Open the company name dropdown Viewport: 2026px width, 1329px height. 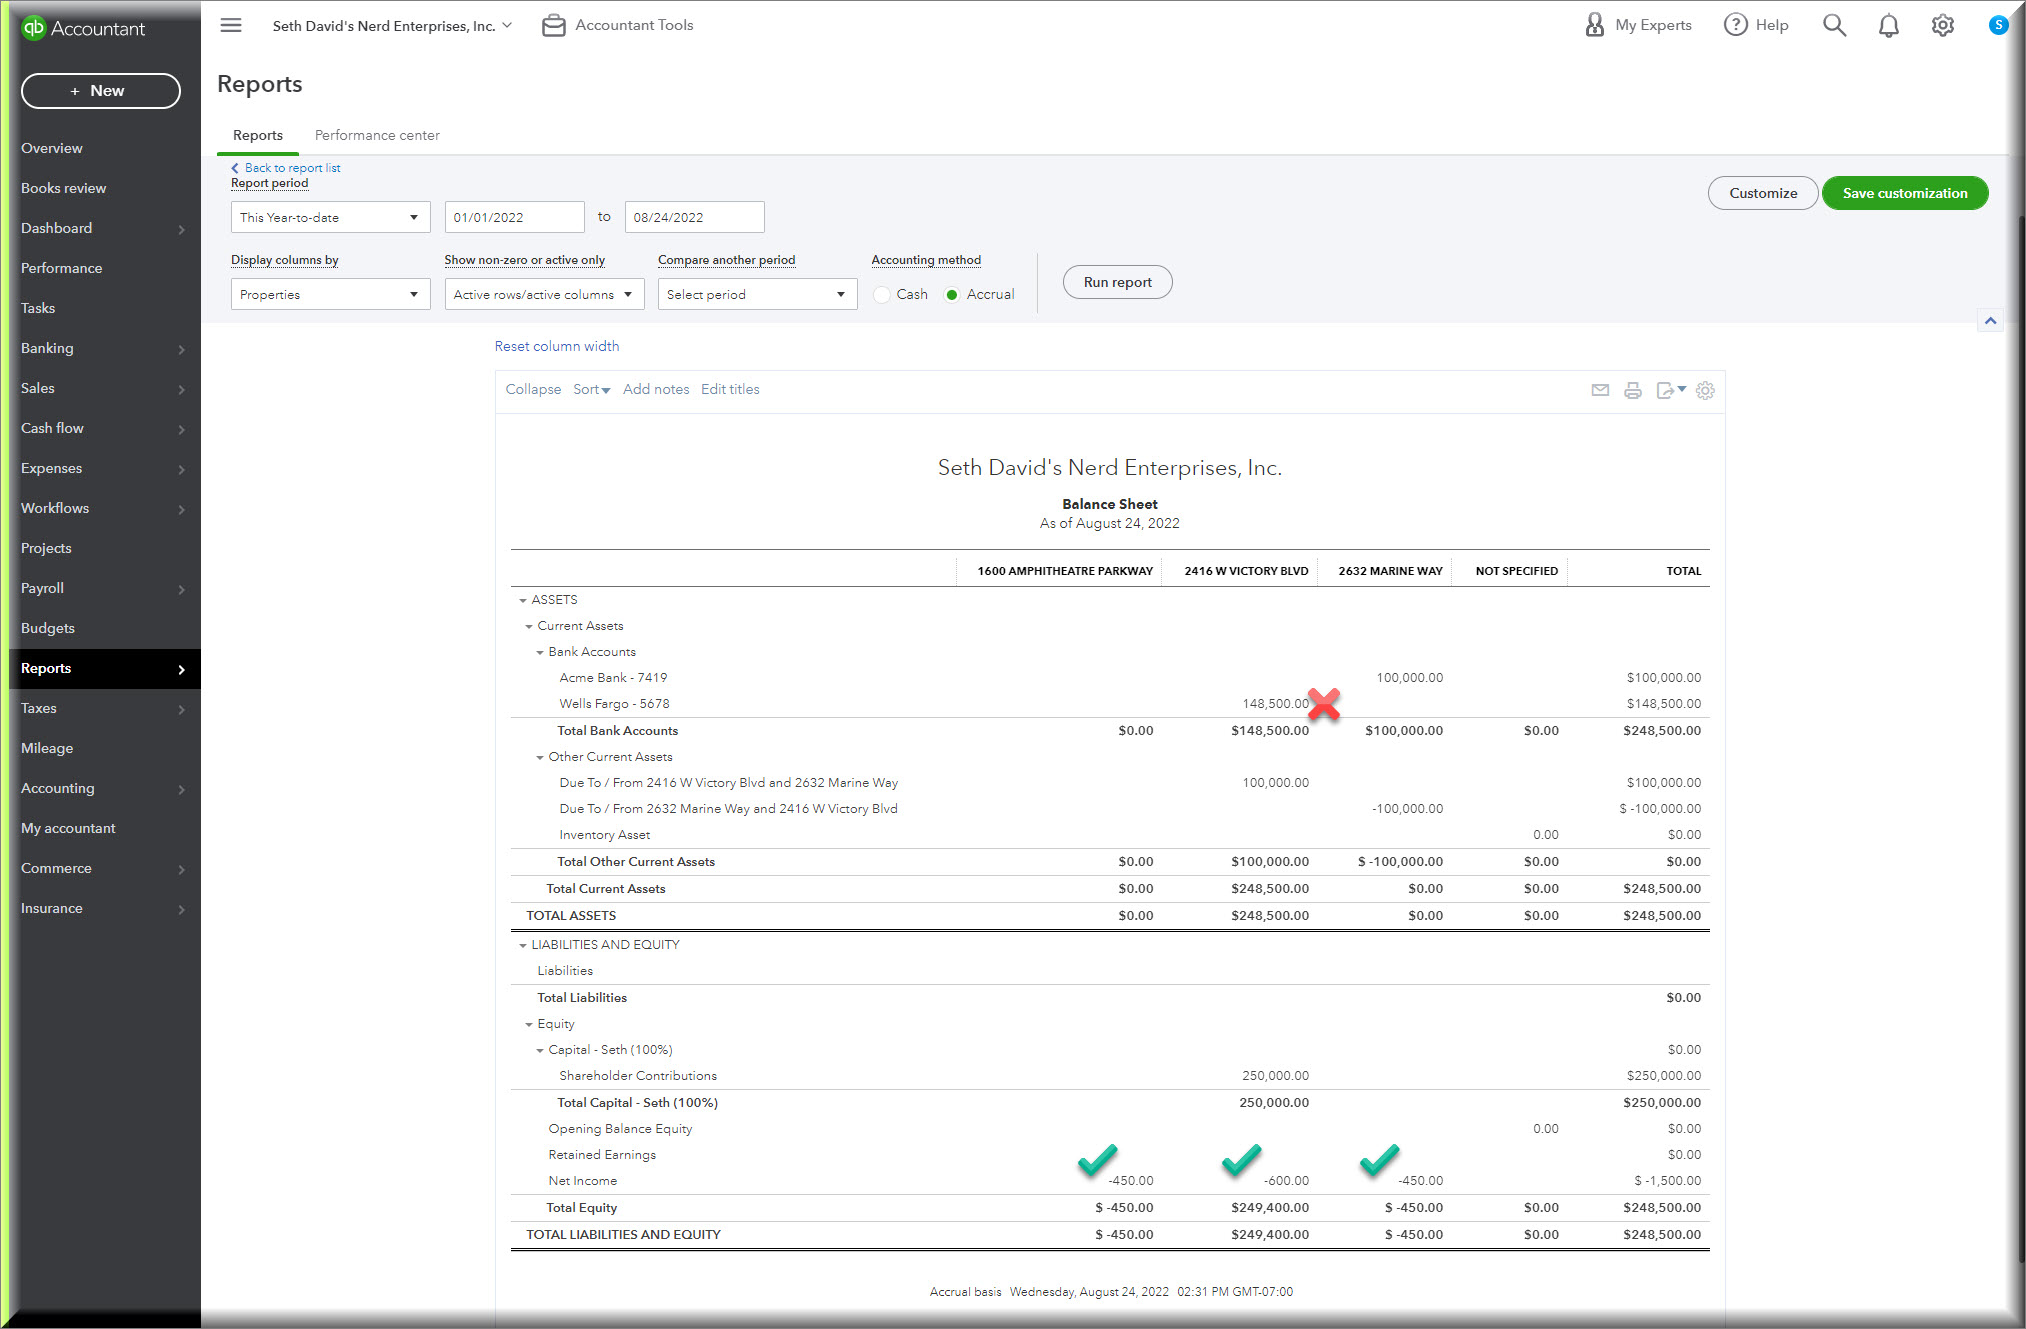[392, 25]
